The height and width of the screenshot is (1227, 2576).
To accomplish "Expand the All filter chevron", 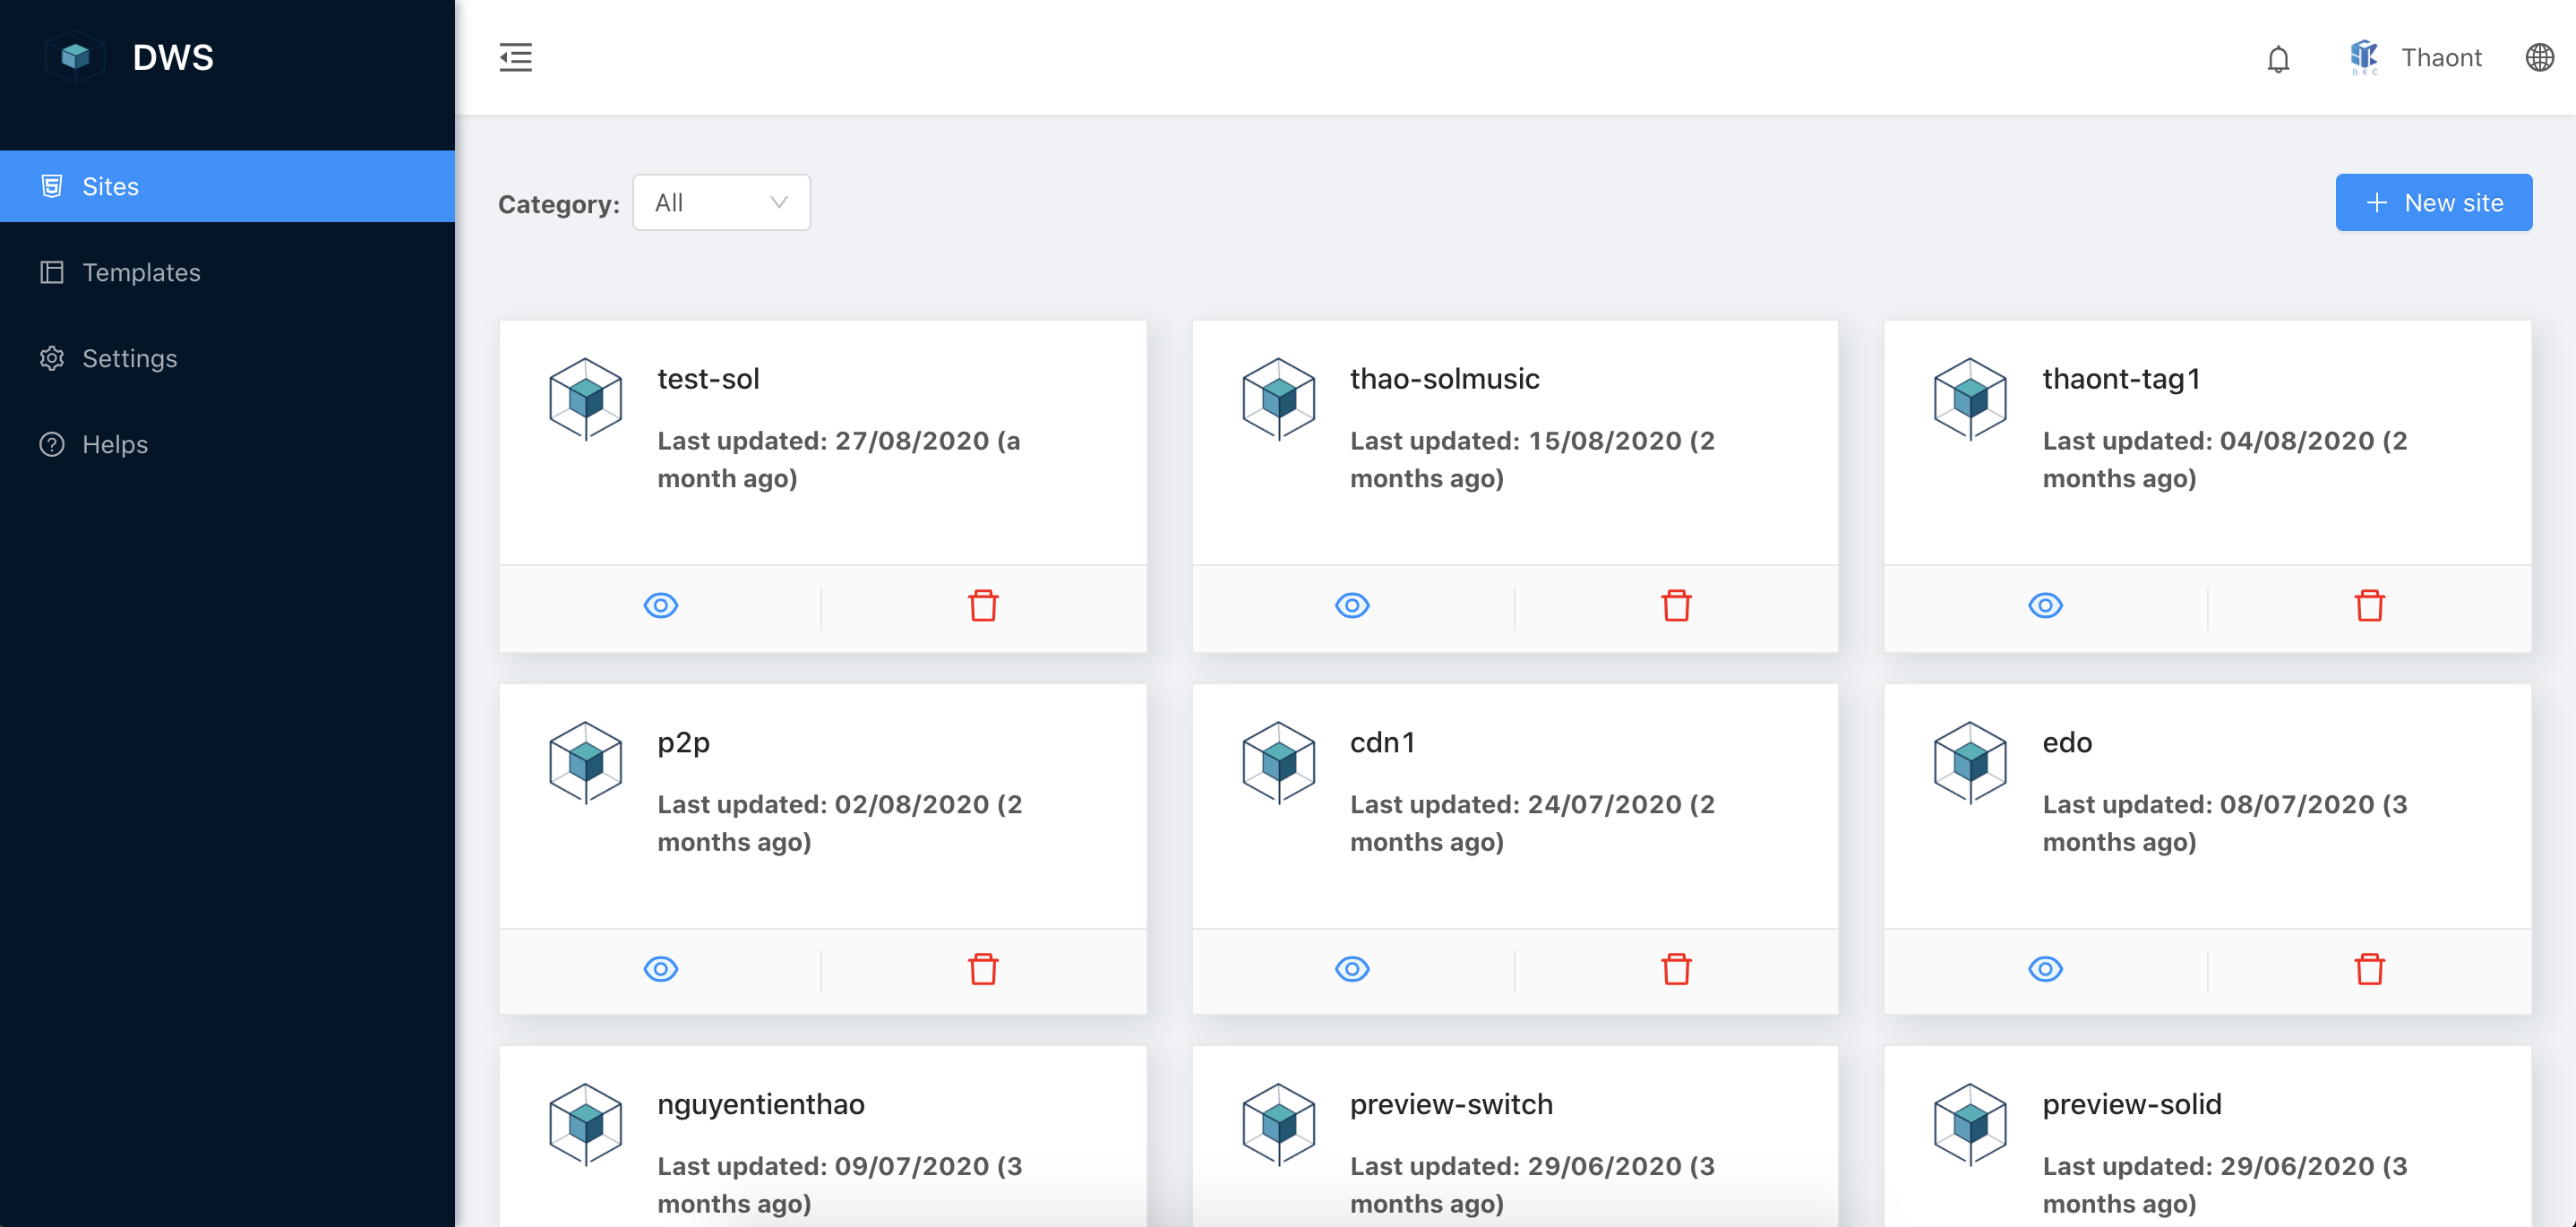I will [779, 202].
